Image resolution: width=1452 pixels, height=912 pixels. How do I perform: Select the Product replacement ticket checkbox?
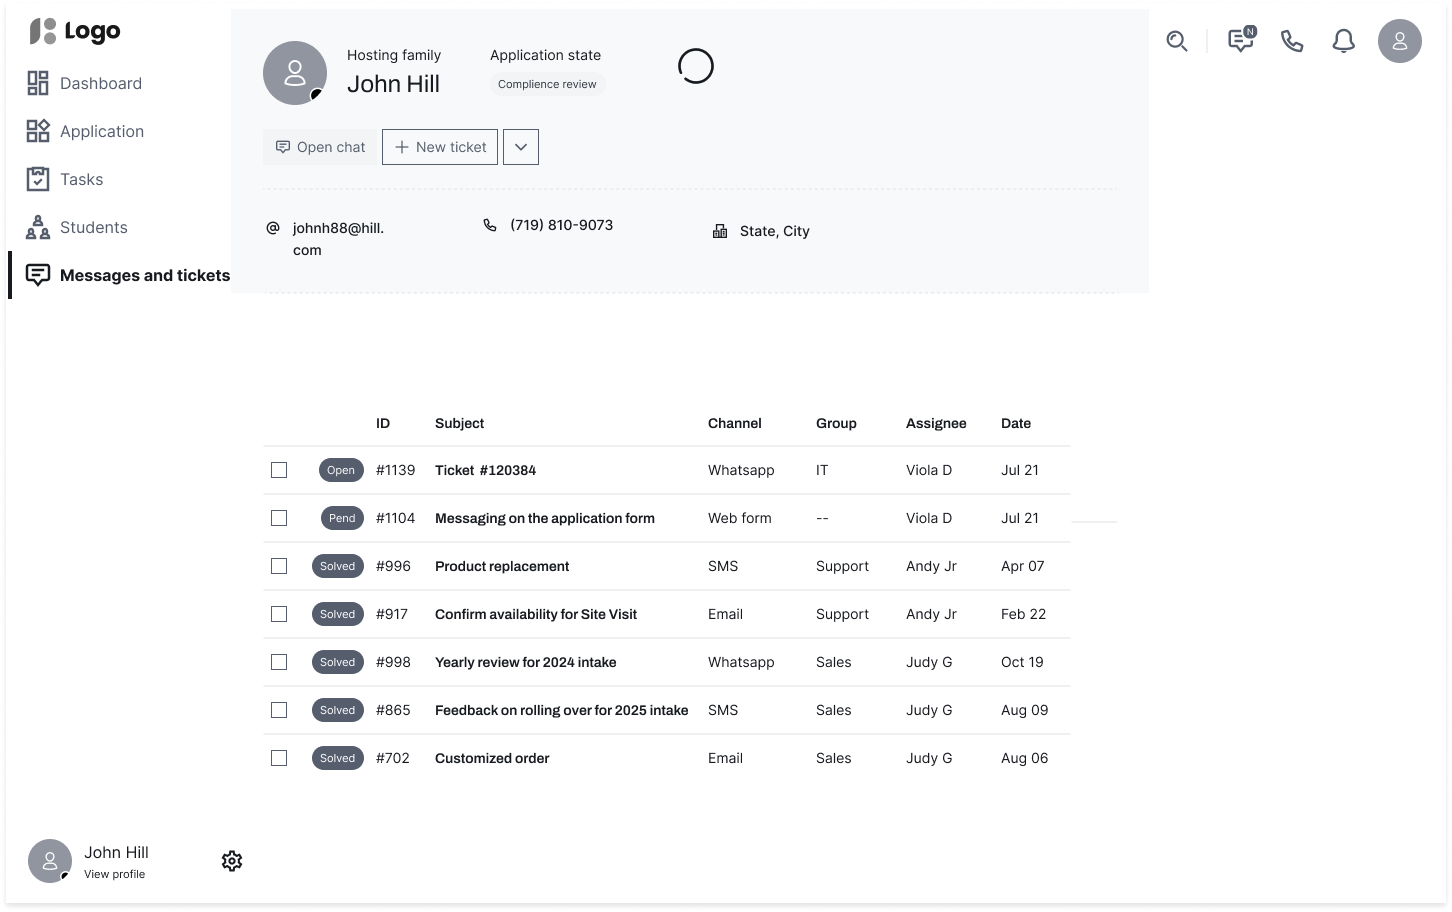coord(279,566)
